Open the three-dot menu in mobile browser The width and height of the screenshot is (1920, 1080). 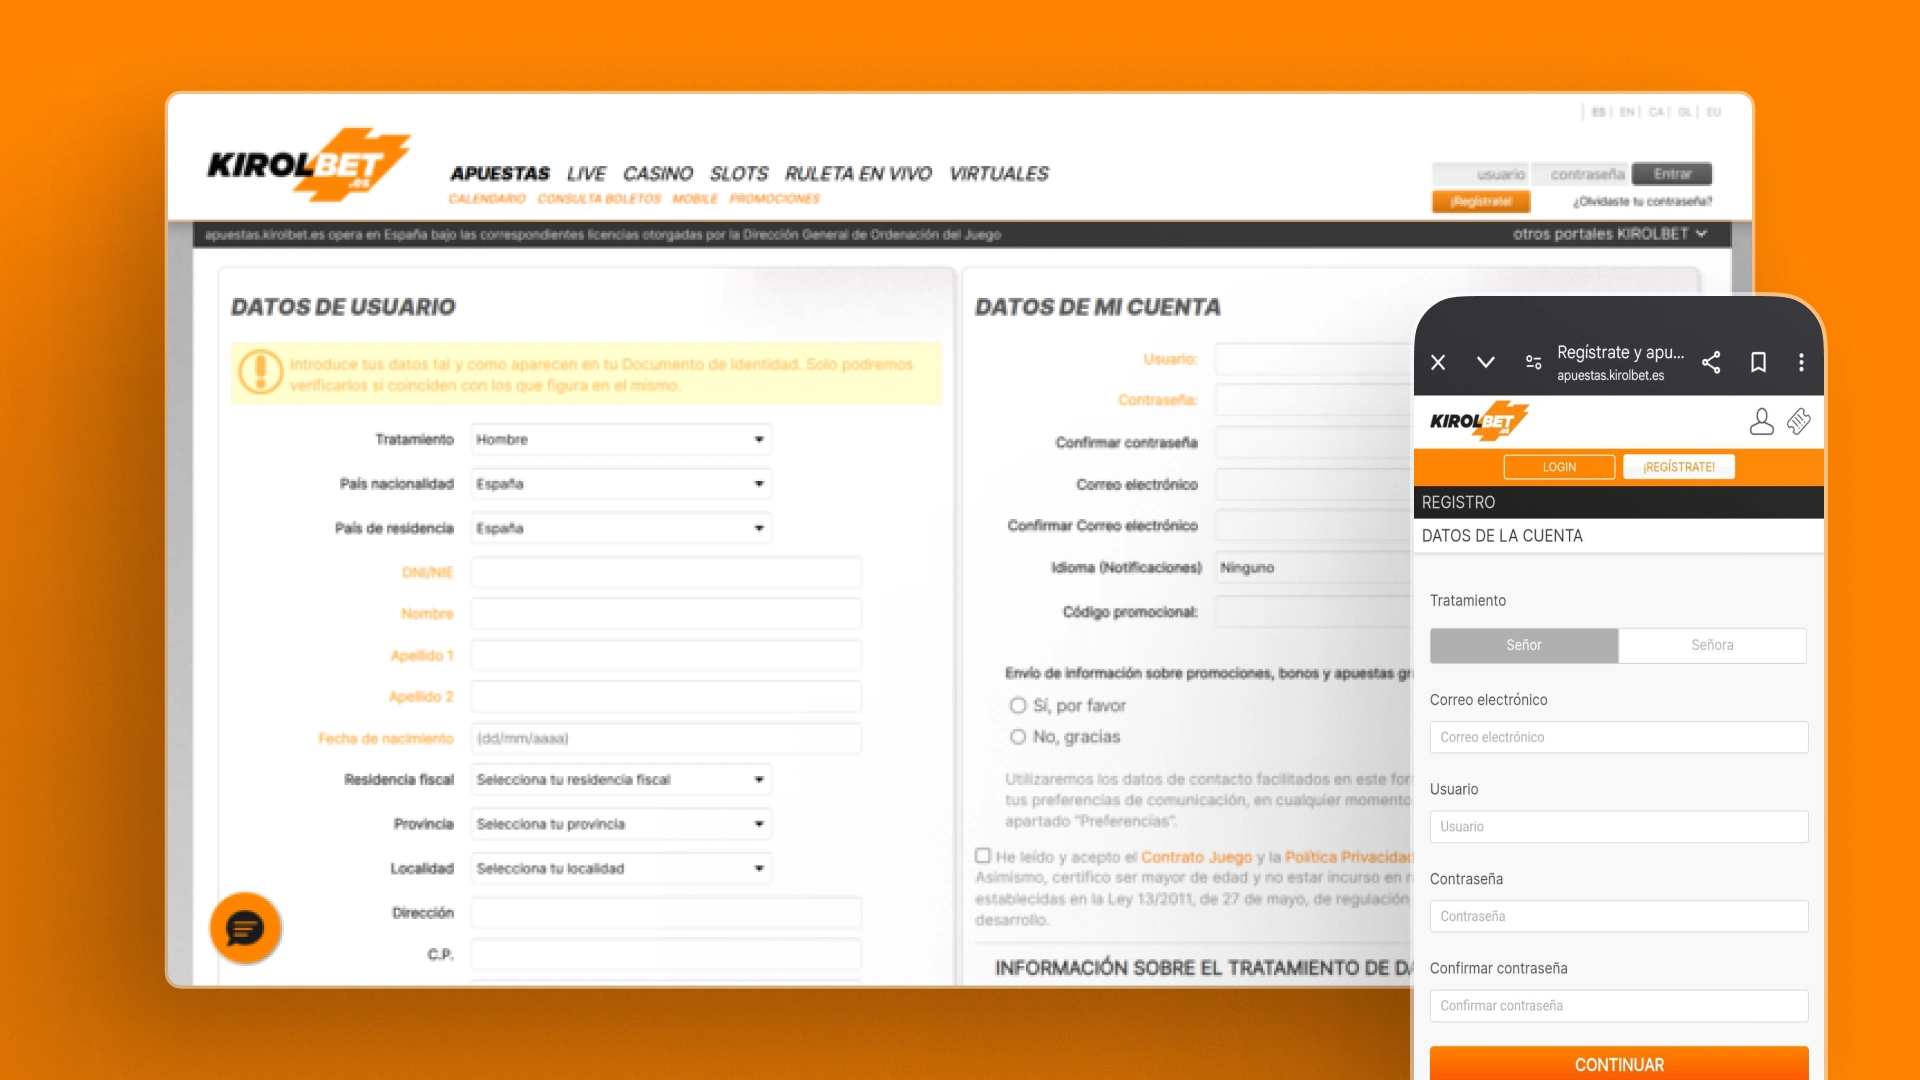click(1801, 362)
